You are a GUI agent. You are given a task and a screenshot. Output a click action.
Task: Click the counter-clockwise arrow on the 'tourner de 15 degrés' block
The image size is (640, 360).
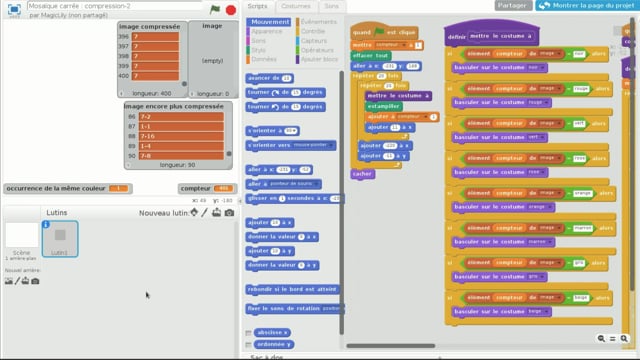(276, 107)
